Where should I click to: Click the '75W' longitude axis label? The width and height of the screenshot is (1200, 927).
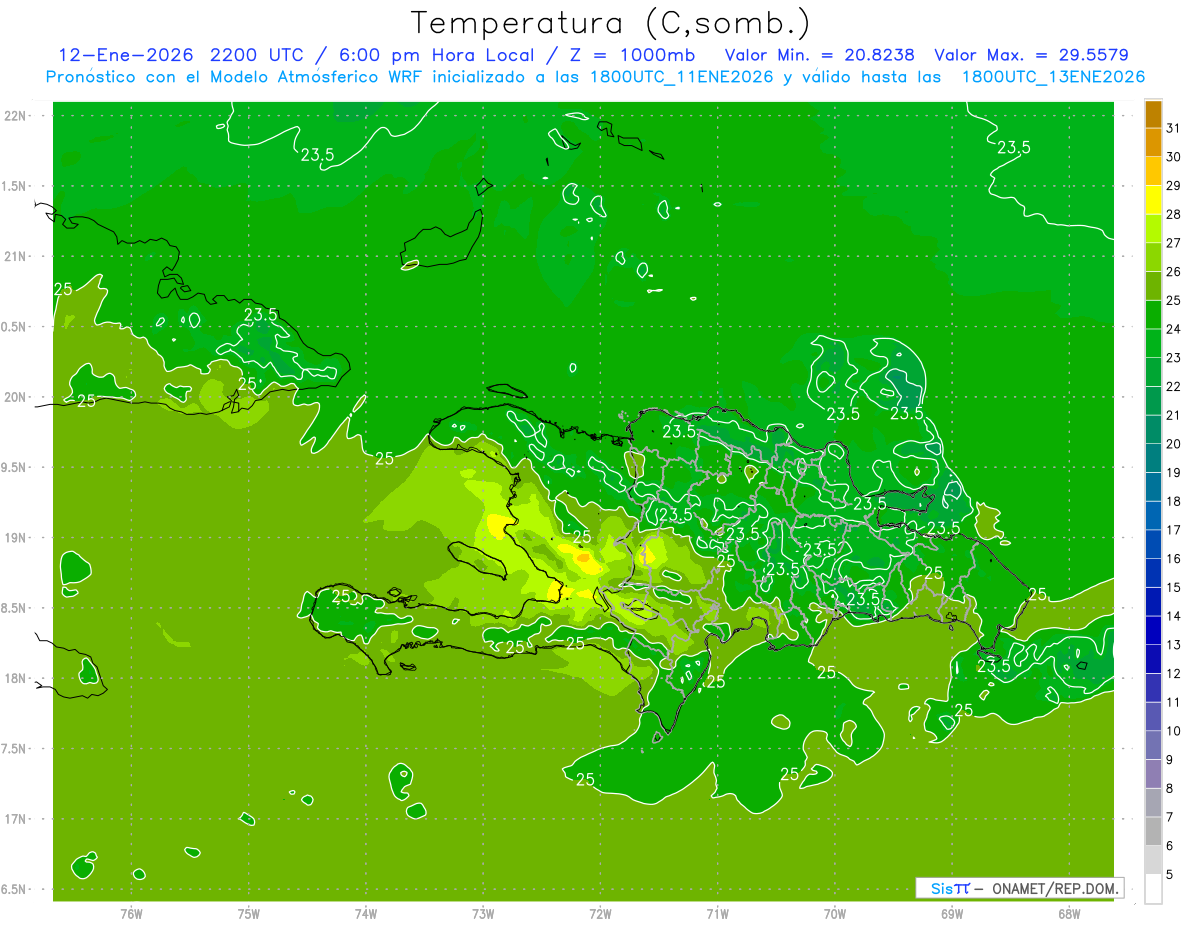(249, 914)
